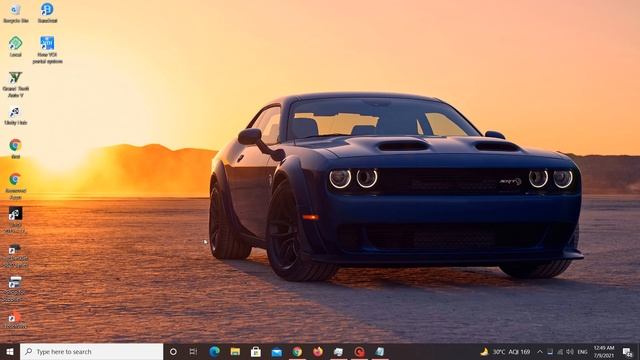Launch Google Chrome from the taskbar
The width and height of the screenshot is (640, 360).
point(297,351)
